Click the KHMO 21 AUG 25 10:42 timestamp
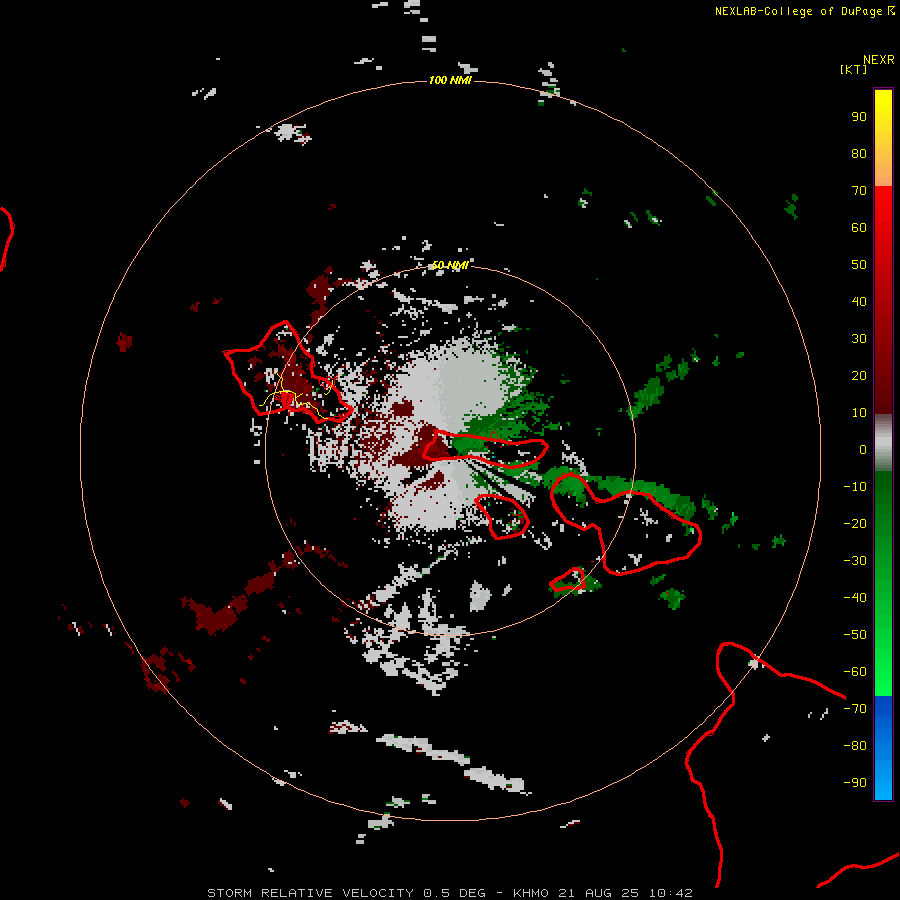The height and width of the screenshot is (900, 900). coord(603,893)
